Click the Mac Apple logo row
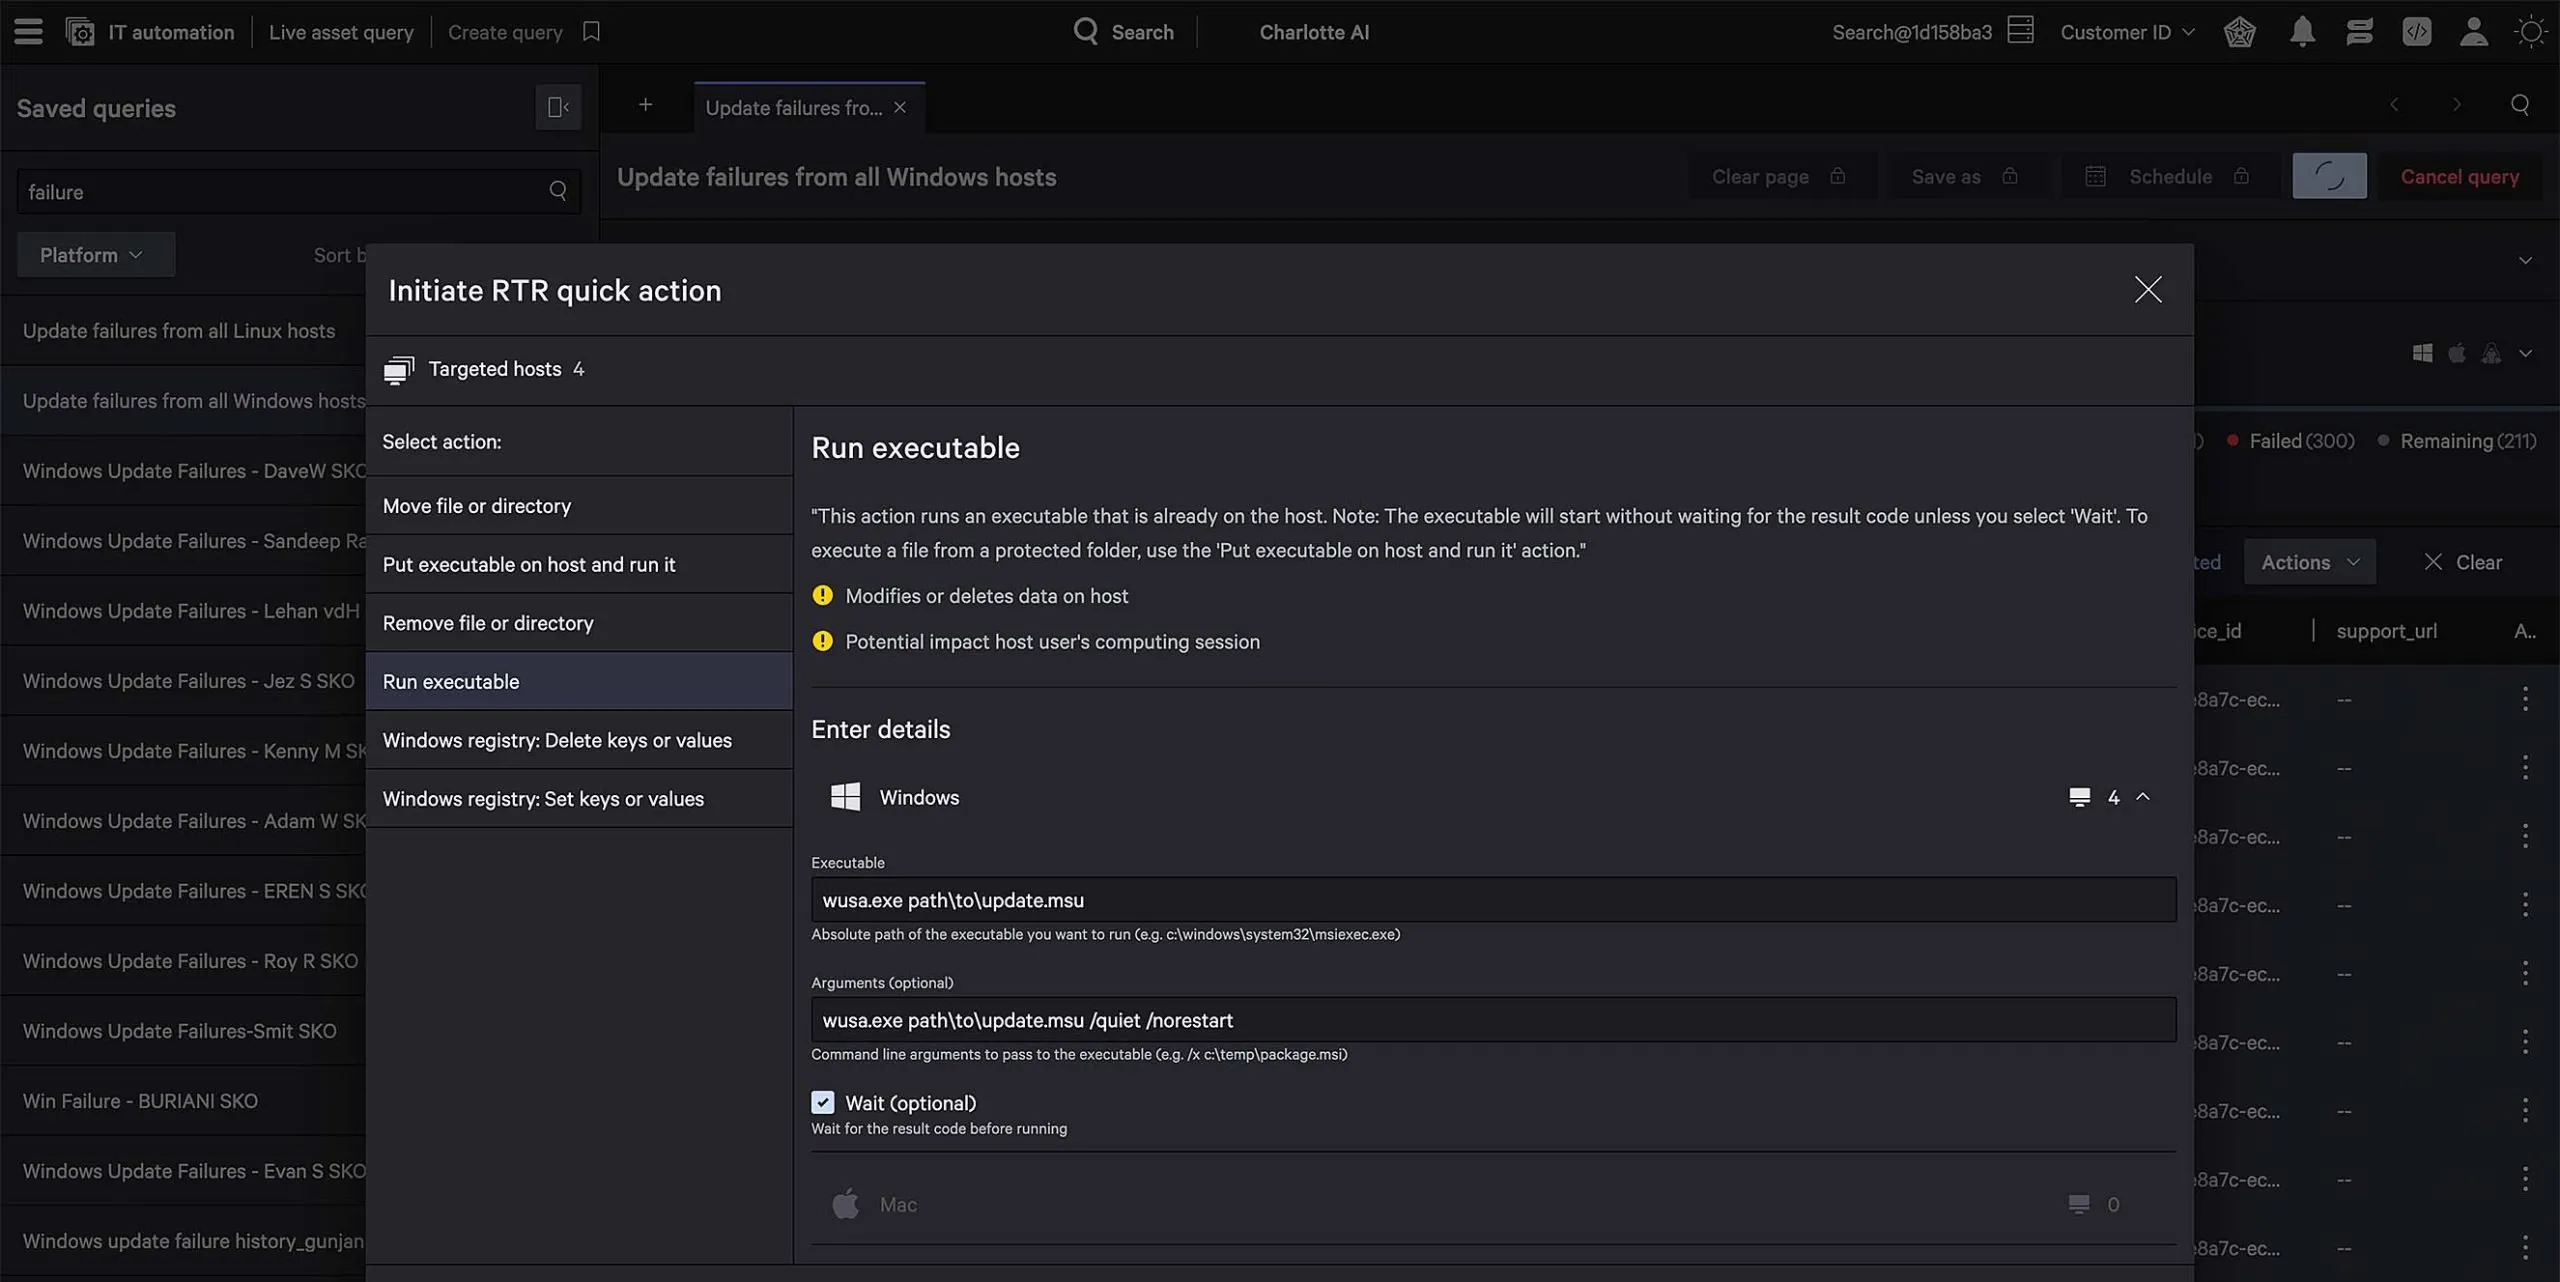This screenshot has width=2560, height=1282. pos(845,1204)
